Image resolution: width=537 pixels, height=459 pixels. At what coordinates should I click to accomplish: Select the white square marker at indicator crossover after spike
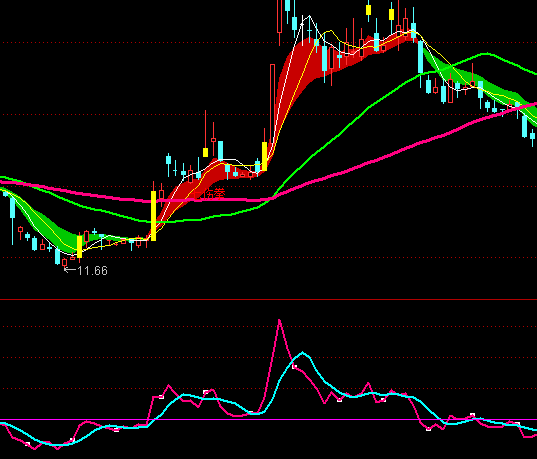(x=295, y=367)
